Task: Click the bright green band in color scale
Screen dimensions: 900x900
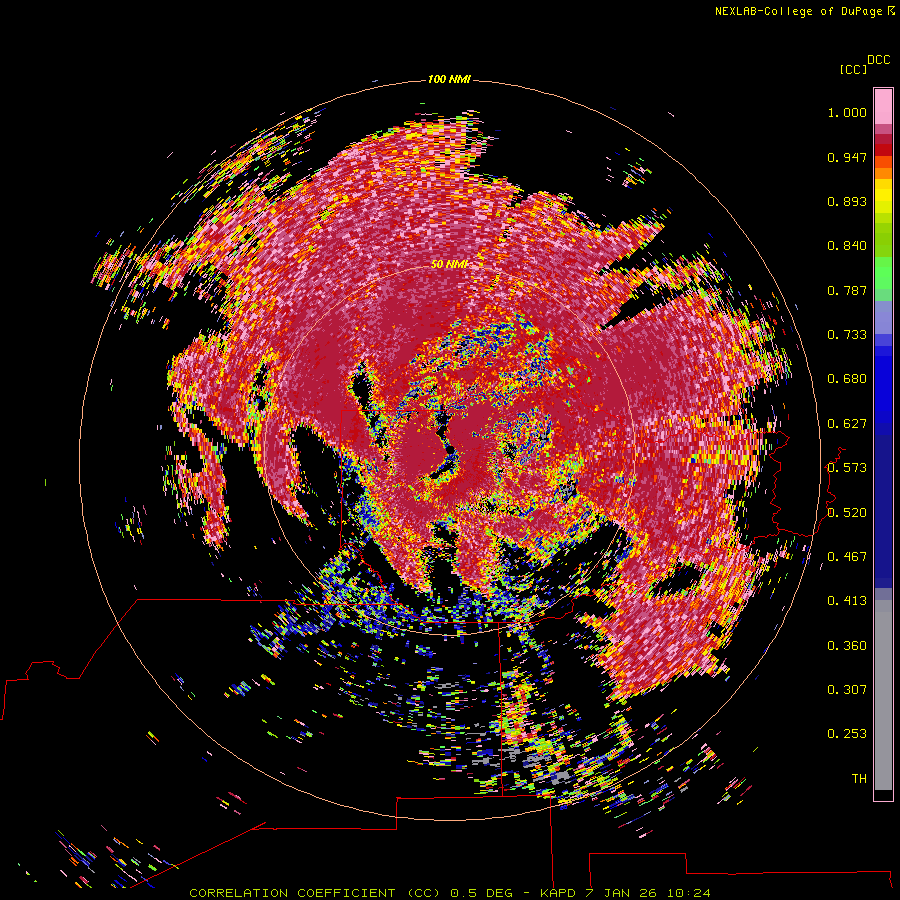Action: (x=883, y=271)
